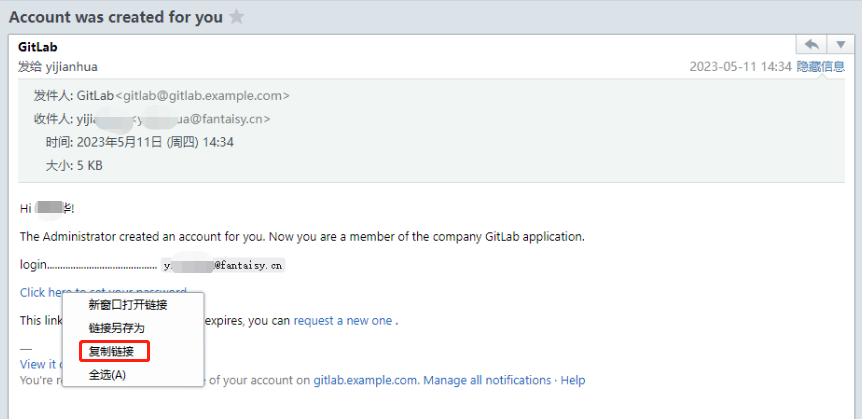Viewport: 862px width, 419px height.
Task: Click the login email address in body
Action: pyautogui.click(x=223, y=266)
